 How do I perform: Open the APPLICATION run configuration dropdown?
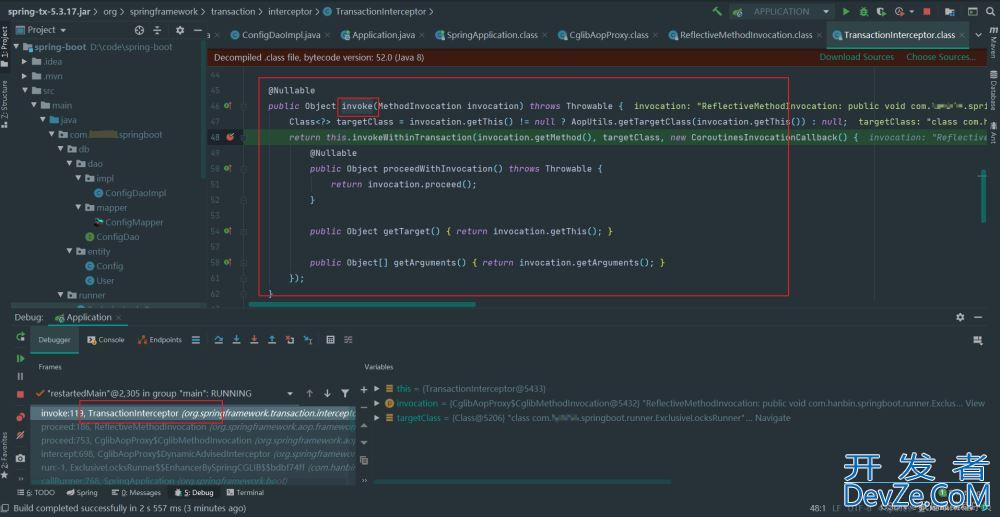coord(783,11)
